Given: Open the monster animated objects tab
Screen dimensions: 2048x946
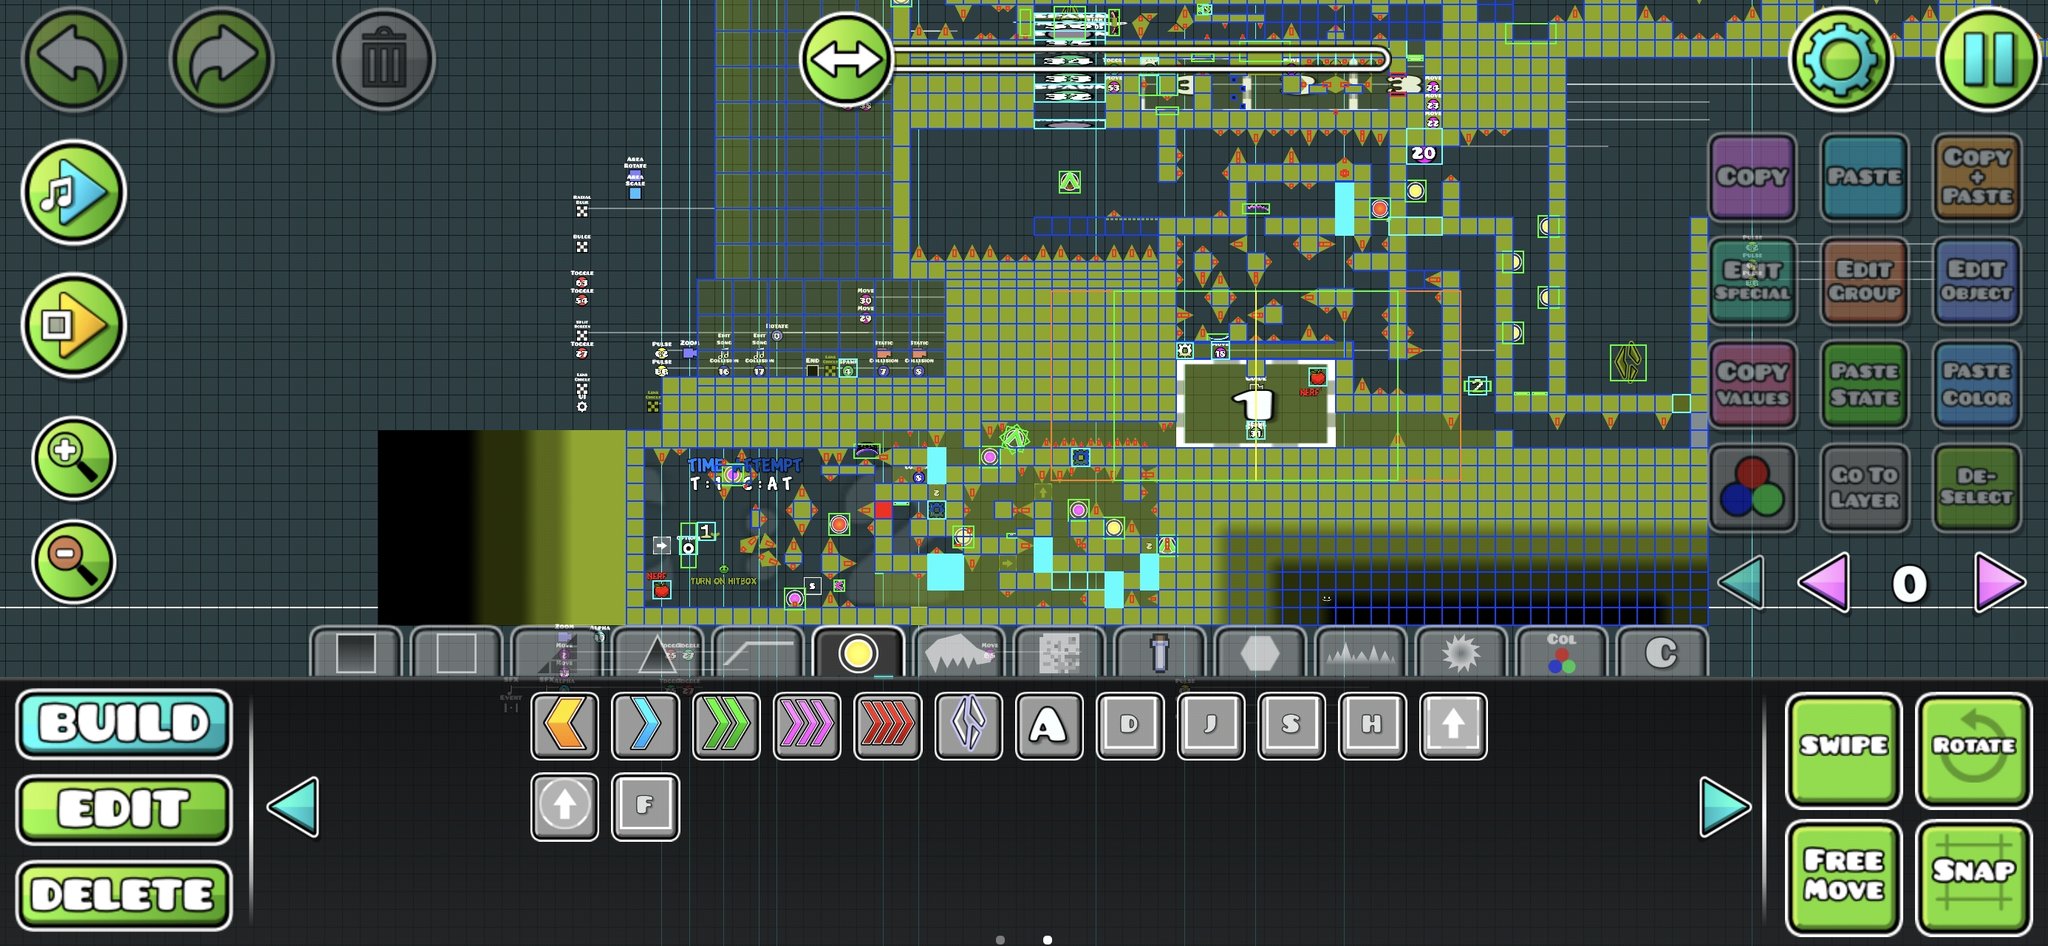Looking at the screenshot, I should 959,652.
